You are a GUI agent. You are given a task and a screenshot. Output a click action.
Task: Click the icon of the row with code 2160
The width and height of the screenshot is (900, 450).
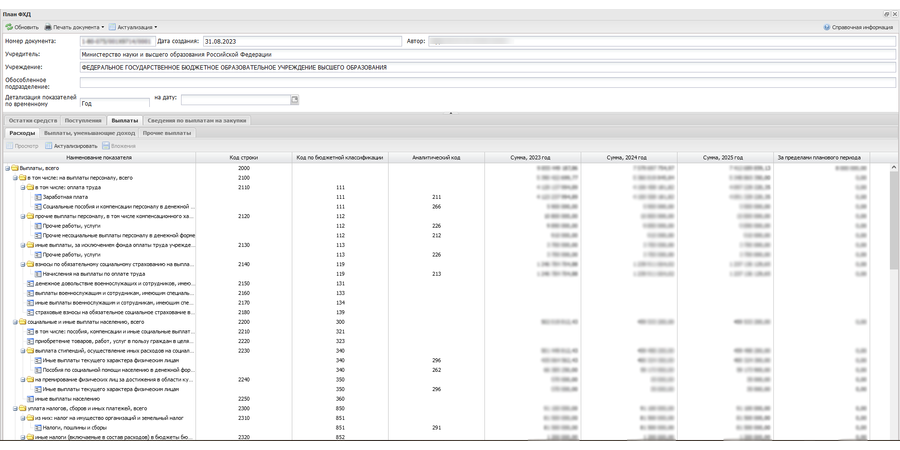click(x=31, y=293)
